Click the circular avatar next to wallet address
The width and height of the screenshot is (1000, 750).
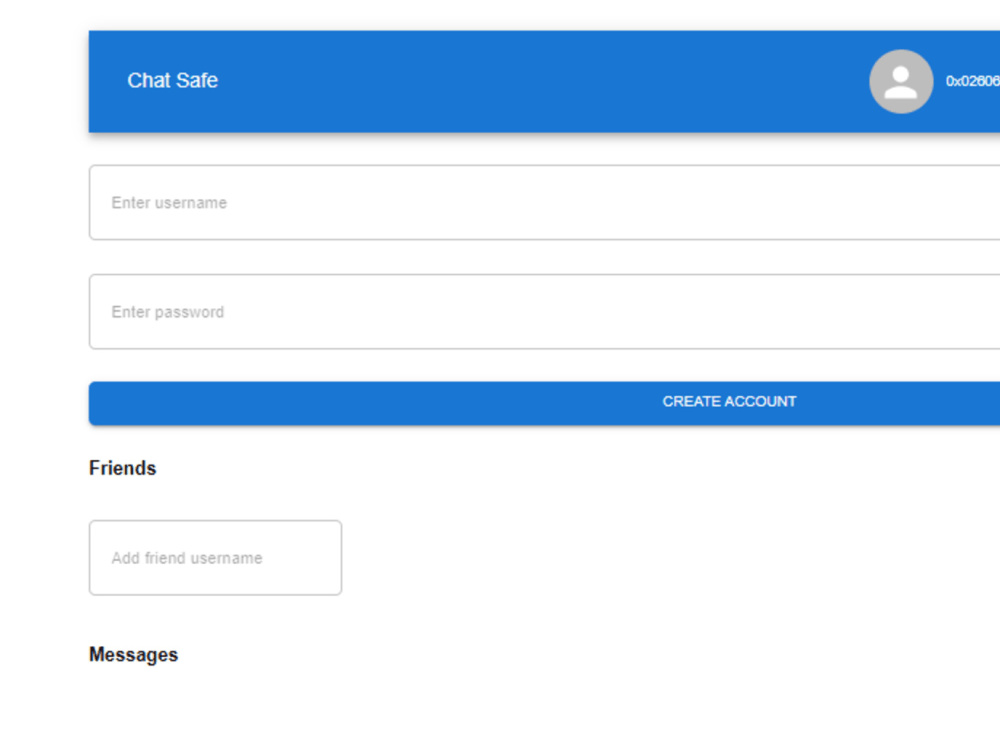(900, 81)
